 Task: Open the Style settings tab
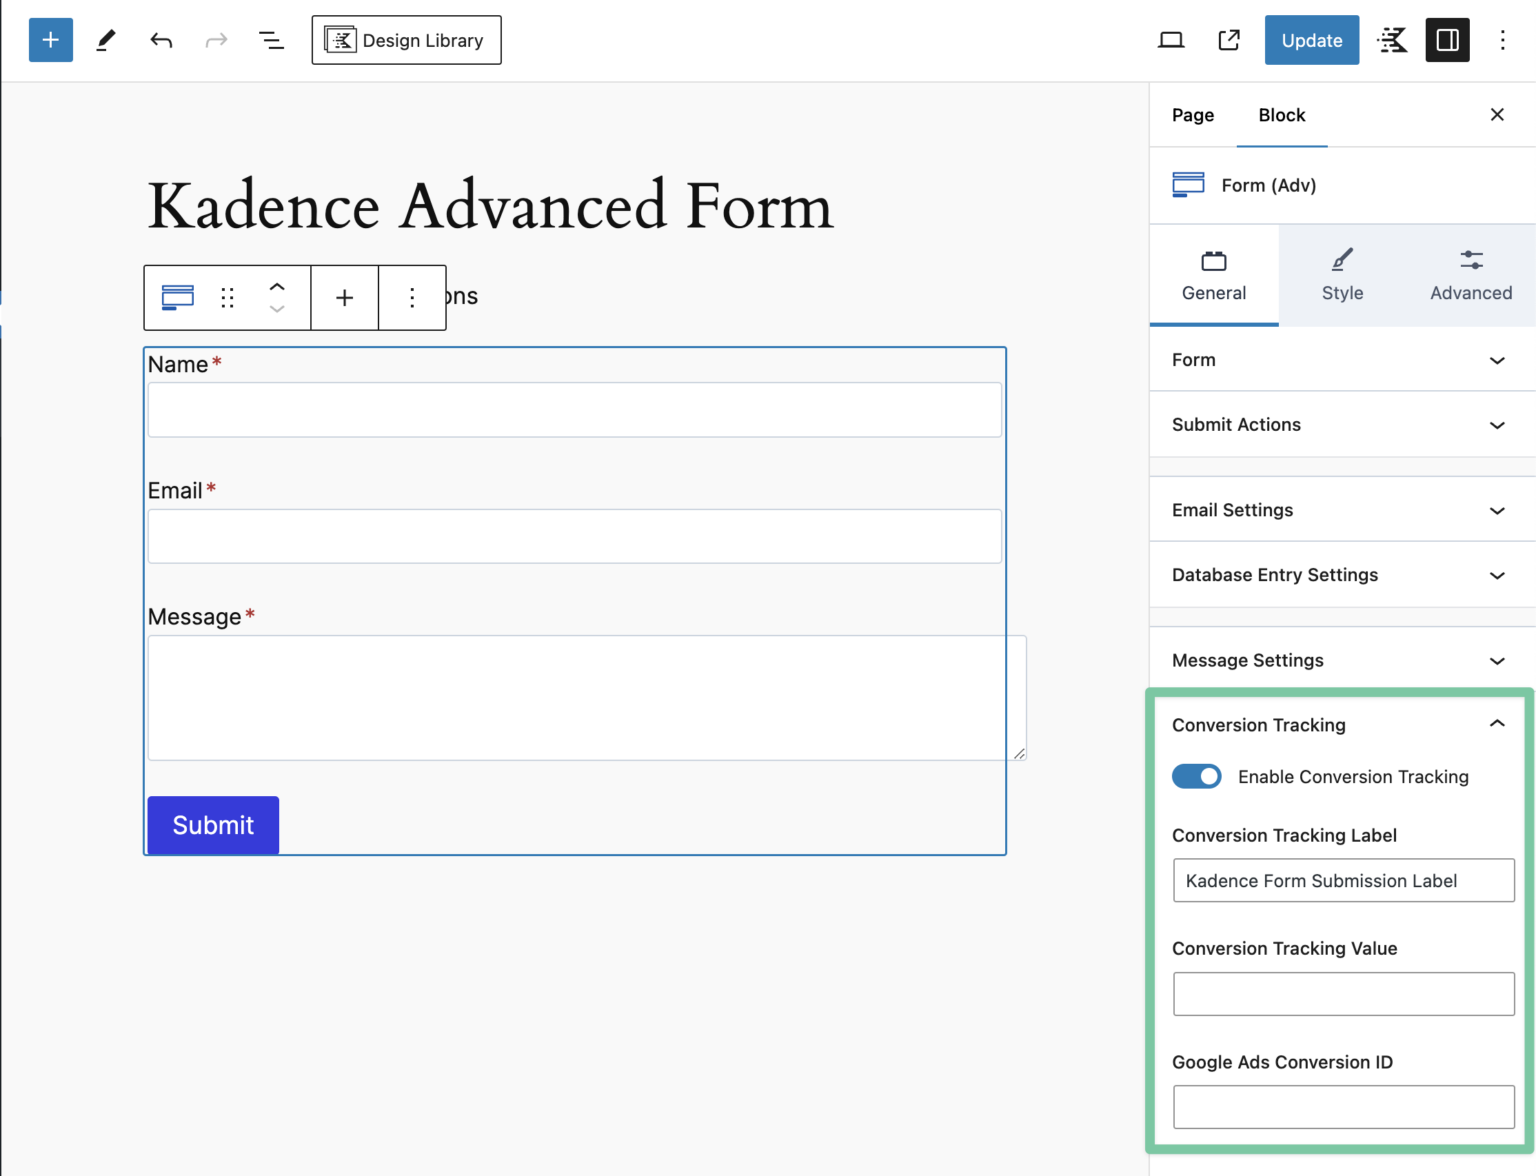1342,276
